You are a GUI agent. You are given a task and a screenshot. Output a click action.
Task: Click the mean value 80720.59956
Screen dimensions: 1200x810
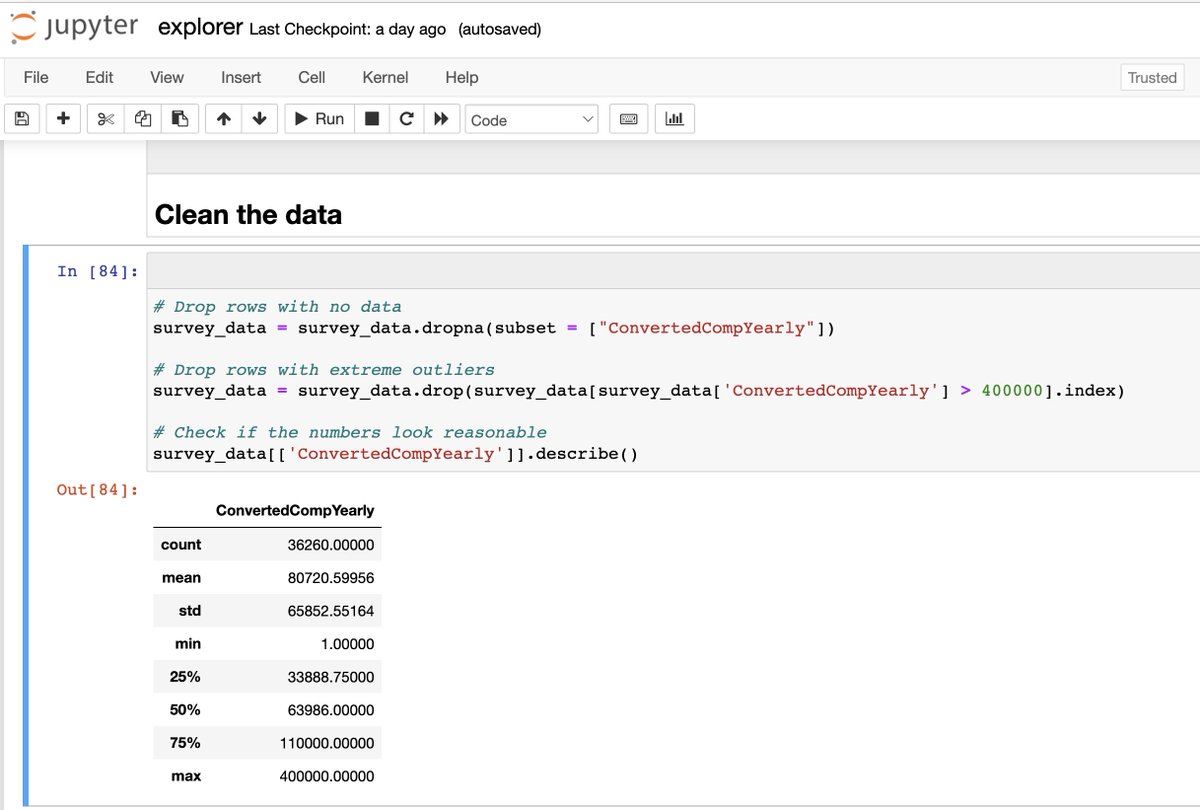pos(331,578)
